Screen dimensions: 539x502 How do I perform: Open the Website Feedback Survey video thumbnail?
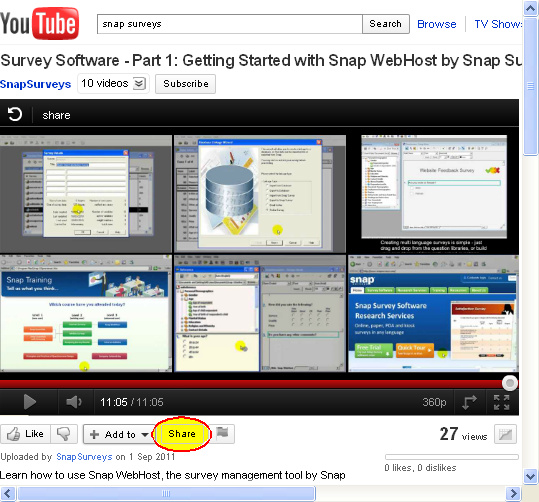point(434,194)
